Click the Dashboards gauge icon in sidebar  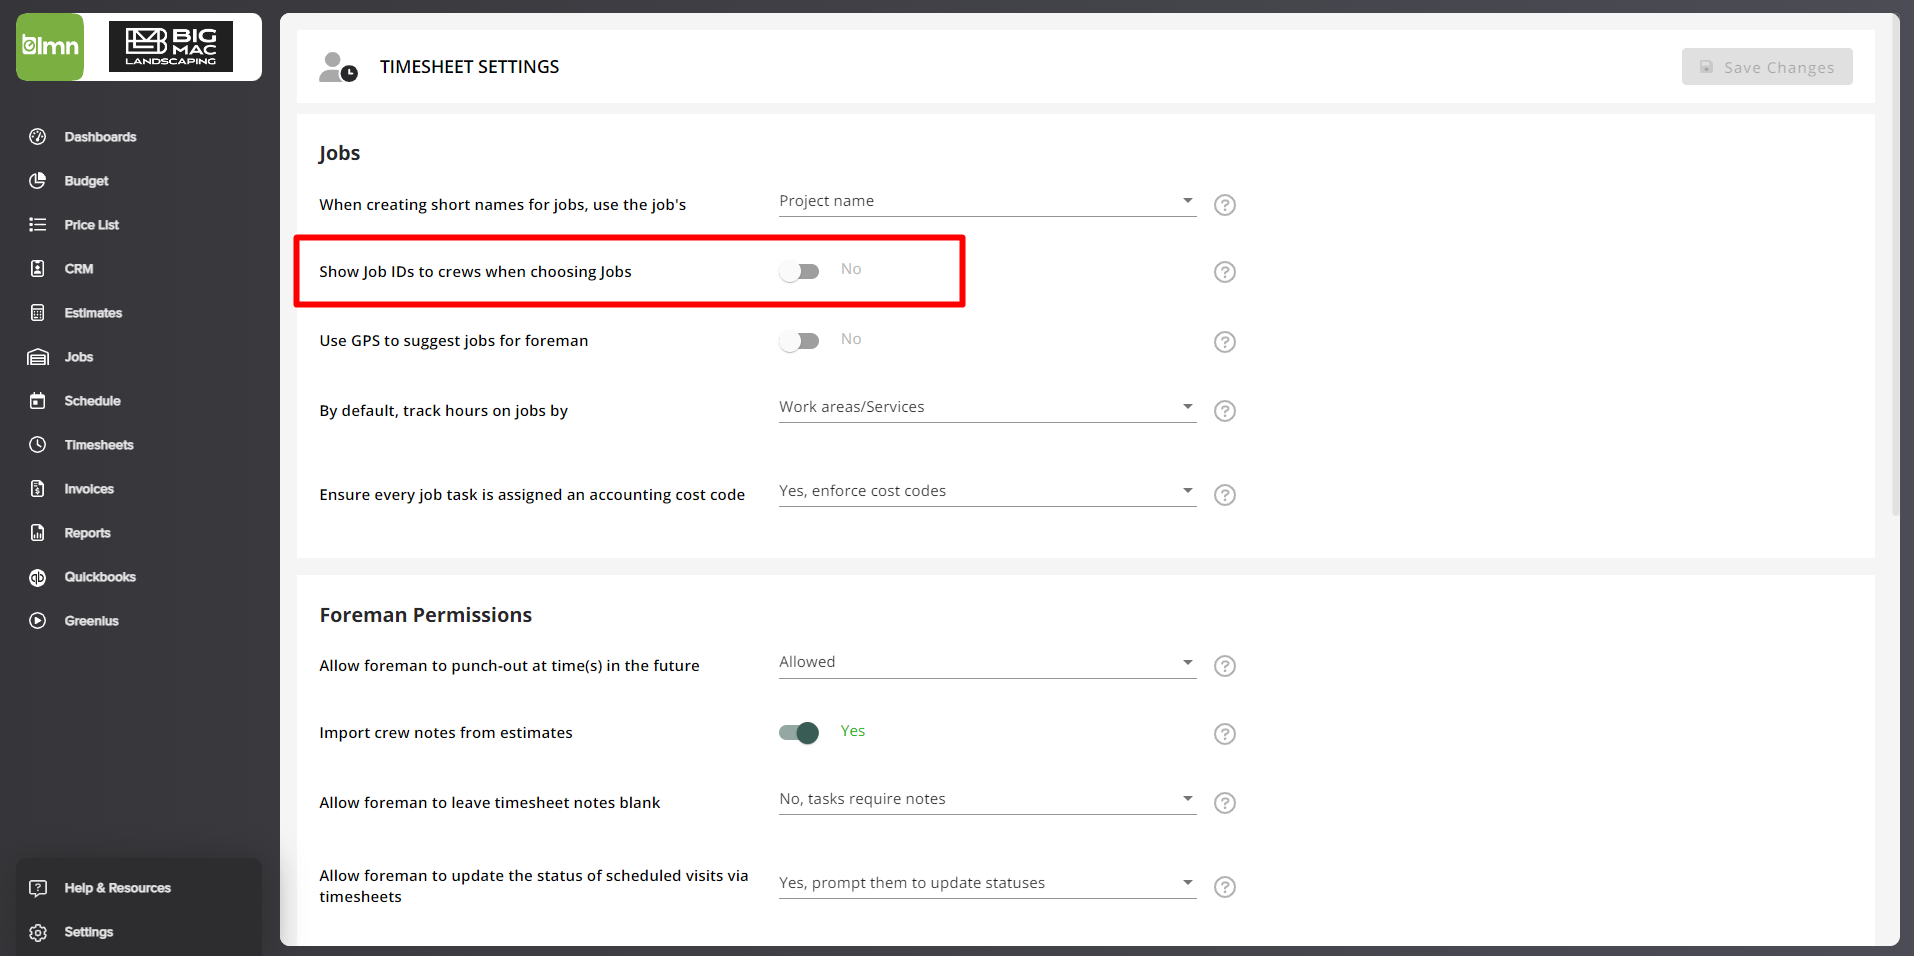(x=38, y=137)
